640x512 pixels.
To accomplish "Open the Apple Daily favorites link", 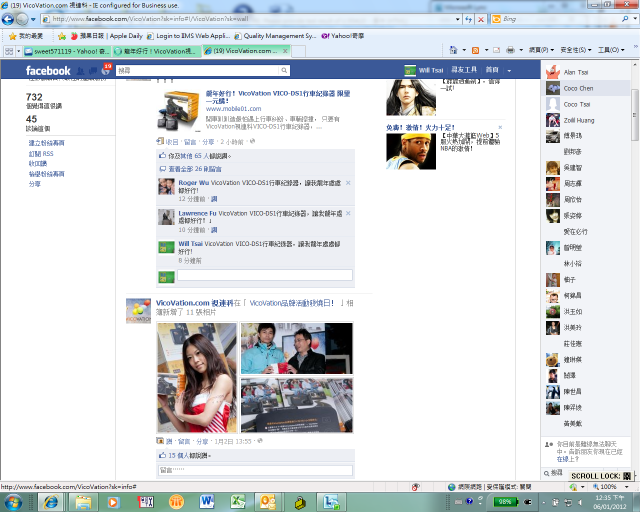I will (x=107, y=36).
